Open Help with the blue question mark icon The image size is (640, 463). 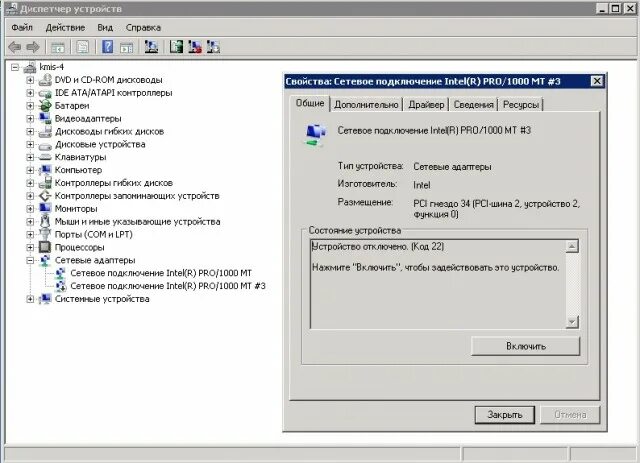pyautogui.click(x=107, y=47)
